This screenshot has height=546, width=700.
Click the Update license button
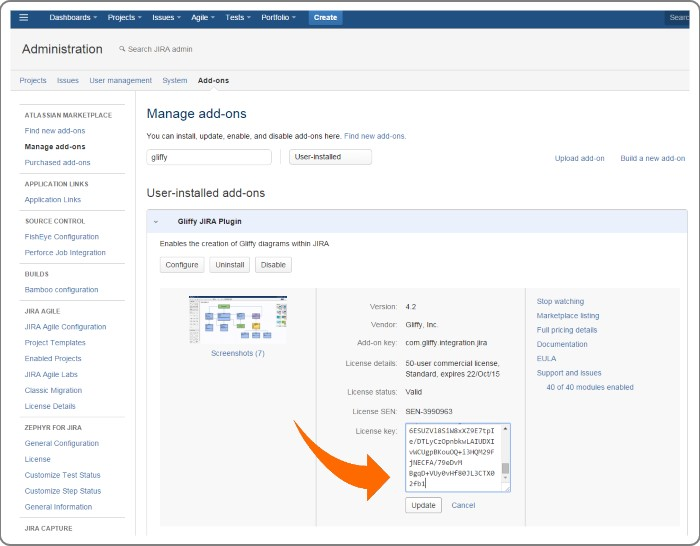tap(423, 505)
